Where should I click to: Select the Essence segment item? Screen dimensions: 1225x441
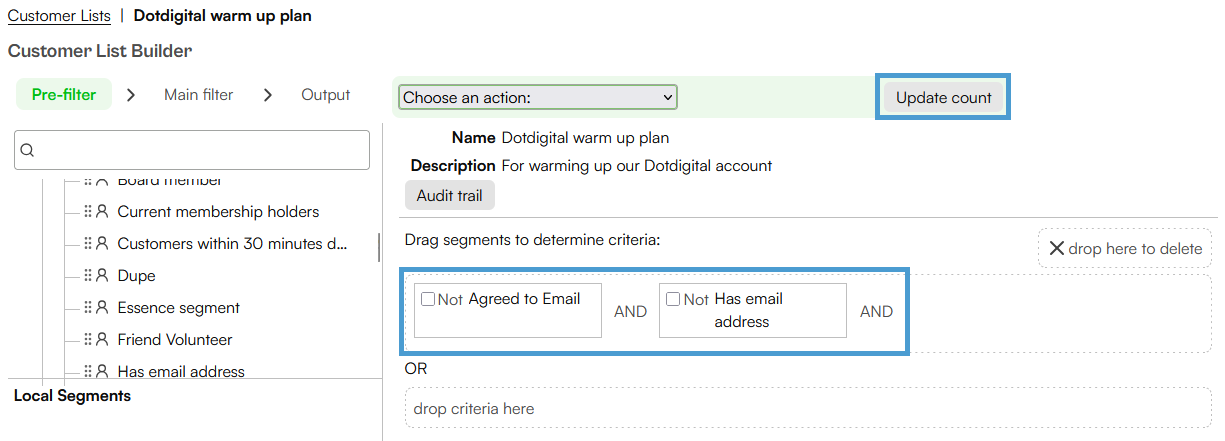178,308
